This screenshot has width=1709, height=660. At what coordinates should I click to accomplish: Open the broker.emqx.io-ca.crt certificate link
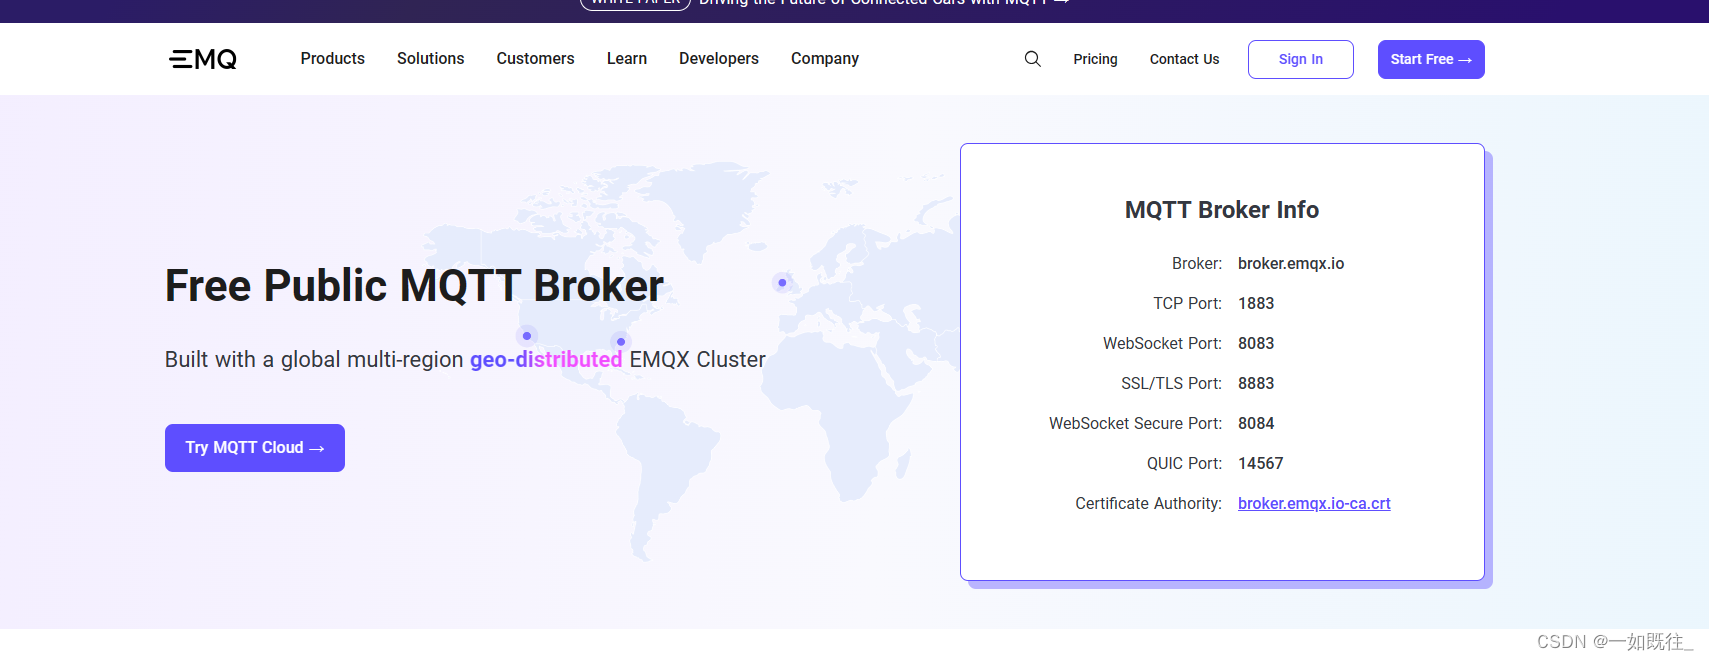point(1314,504)
